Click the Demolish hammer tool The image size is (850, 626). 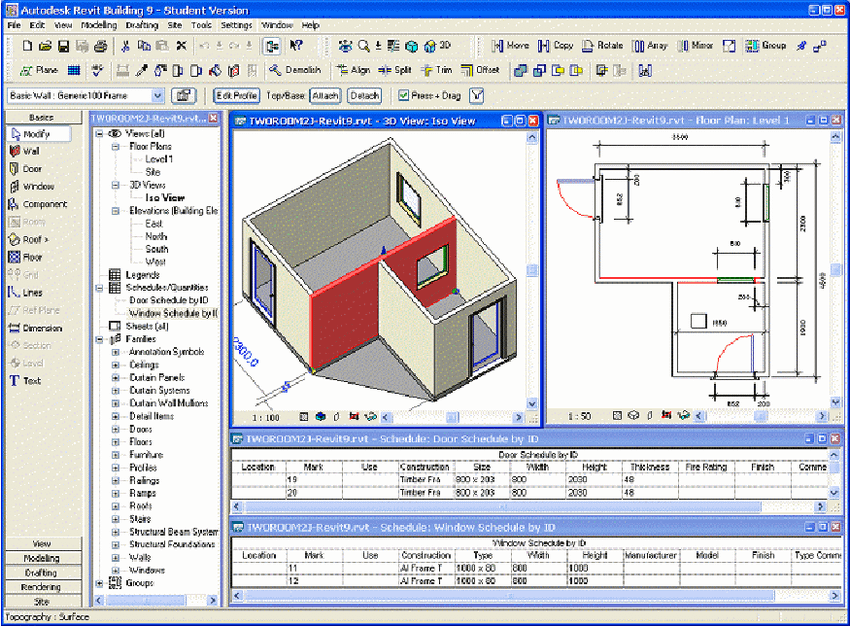pos(295,70)
